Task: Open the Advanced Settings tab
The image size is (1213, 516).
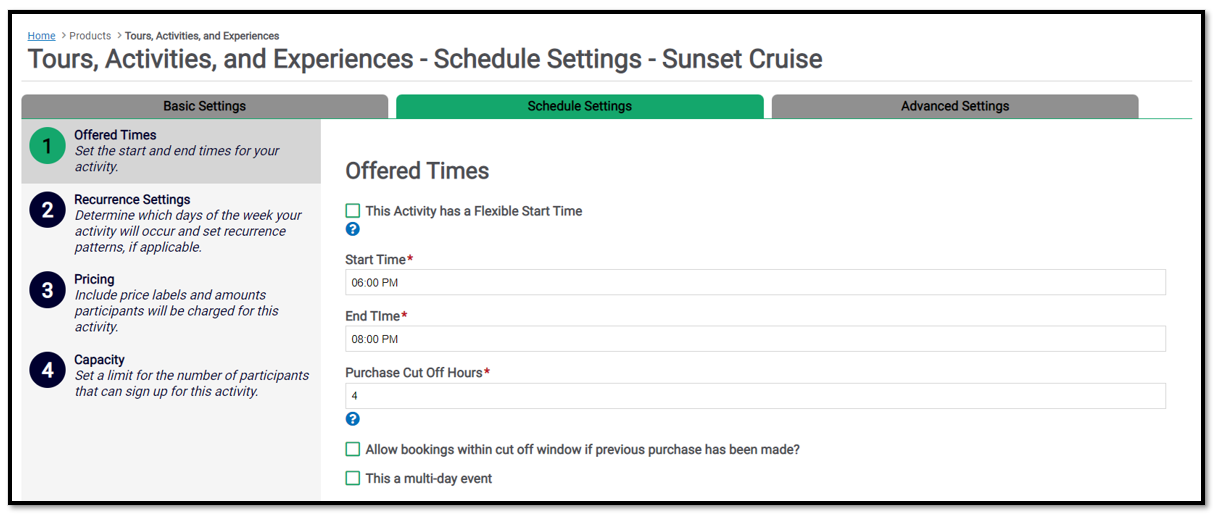Action: pyautogui.click(x=955, y=106)
